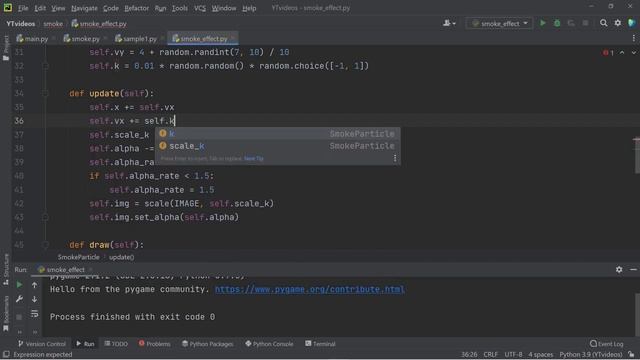Open the Refactor menu
640x360 pixels.
pos(136,8)
